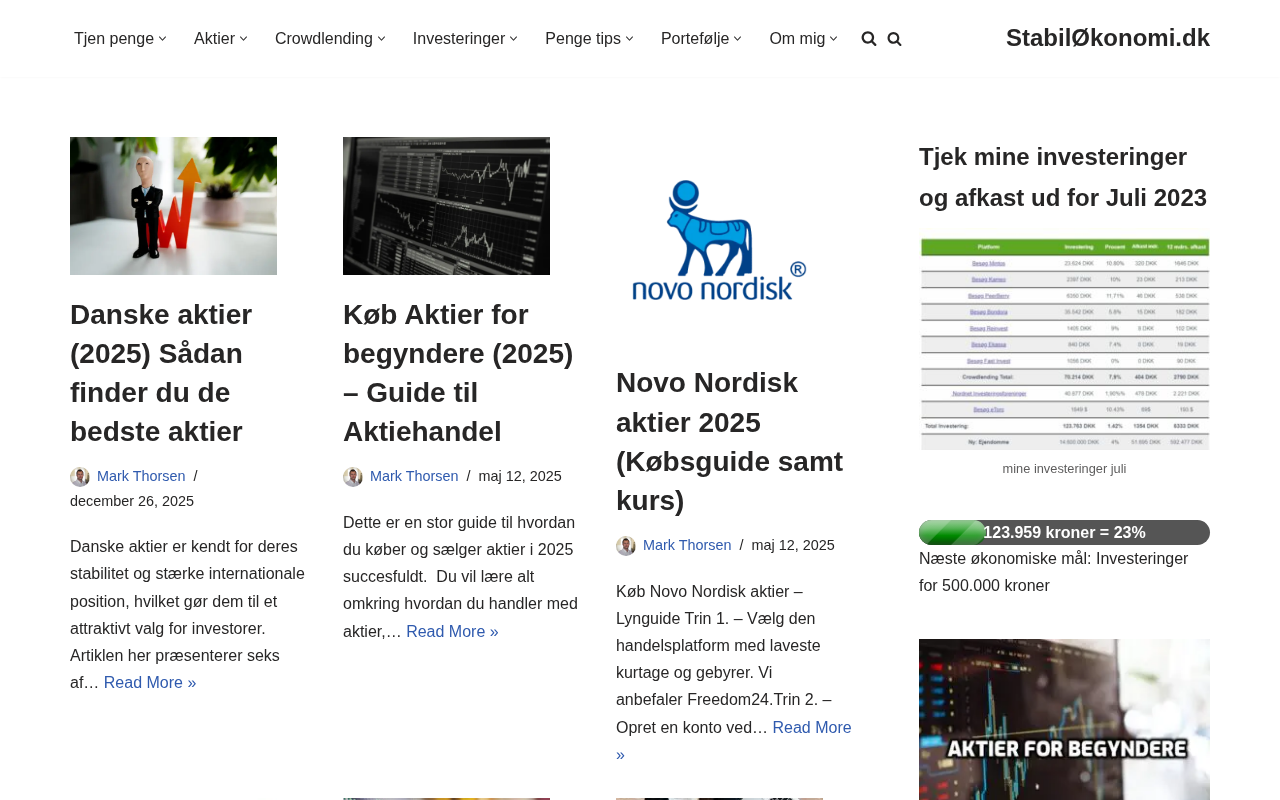Click the second search magnifier icon
The width and height of the screenshot is (1280, 800).
[x=894, y=39]
